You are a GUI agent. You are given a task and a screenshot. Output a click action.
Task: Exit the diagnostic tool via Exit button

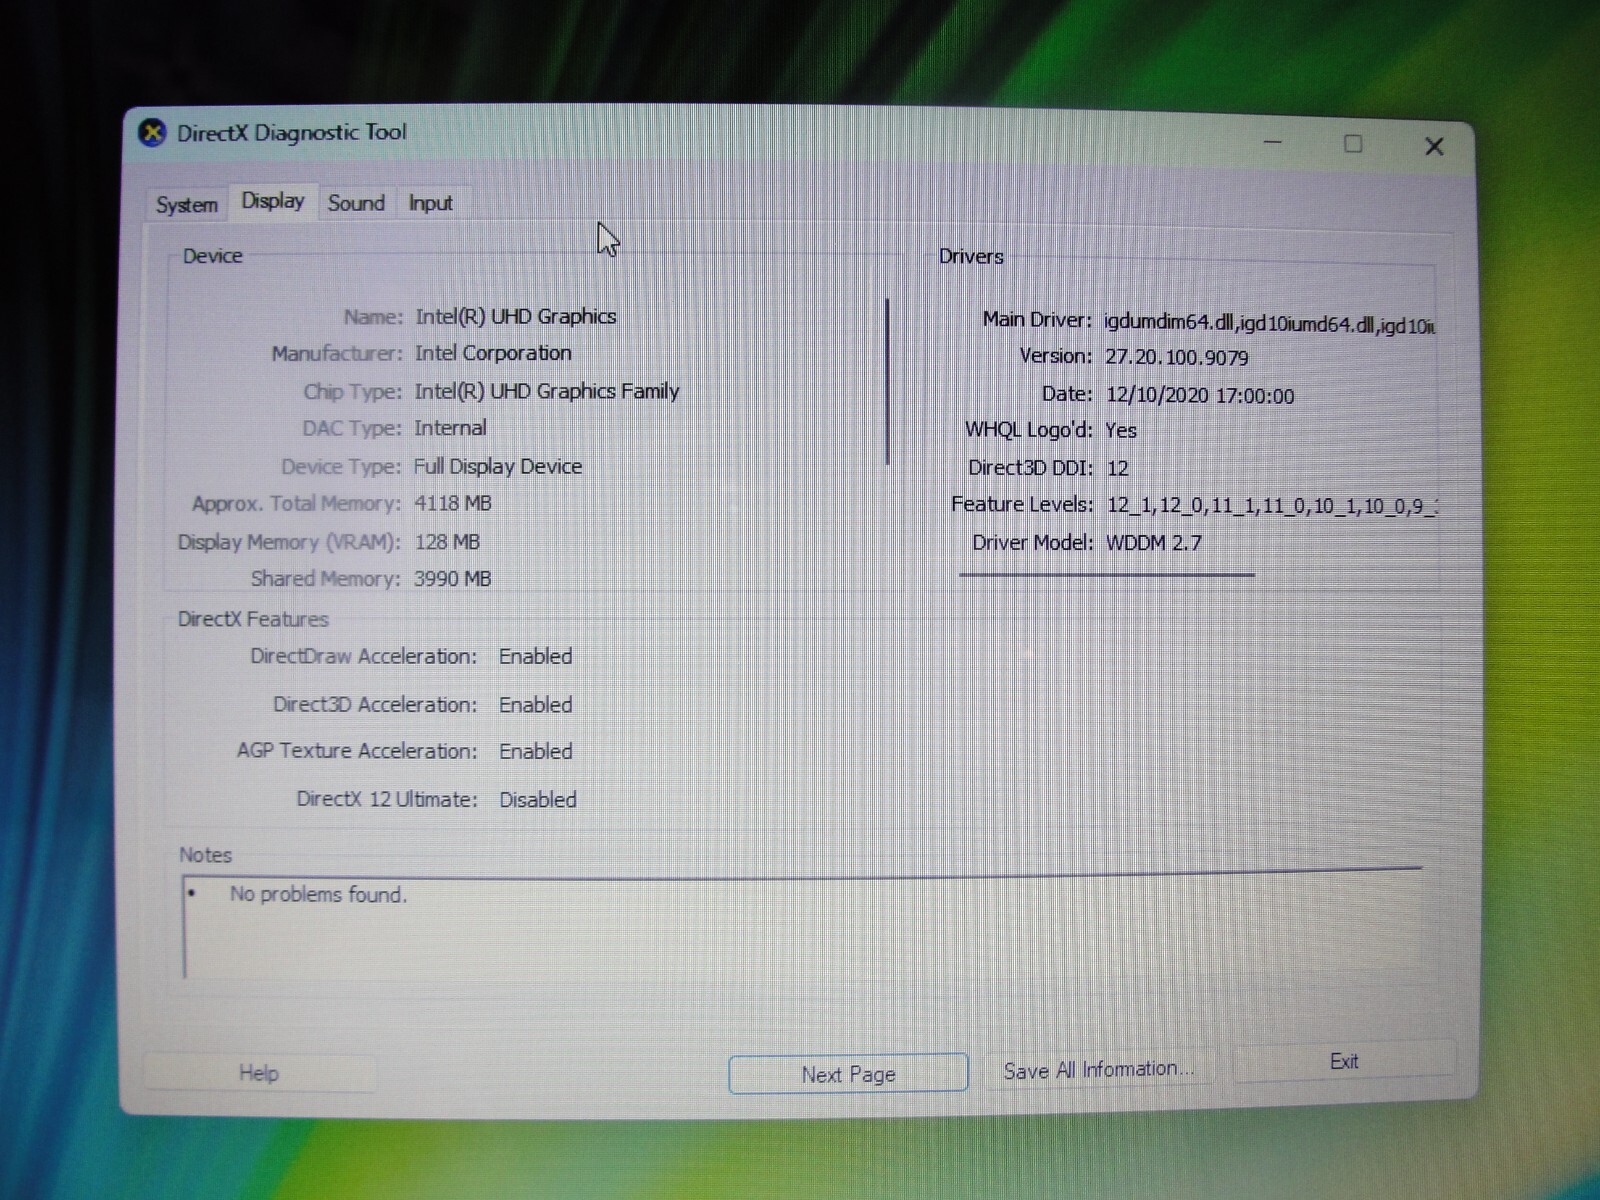tap(1344, 1062)
